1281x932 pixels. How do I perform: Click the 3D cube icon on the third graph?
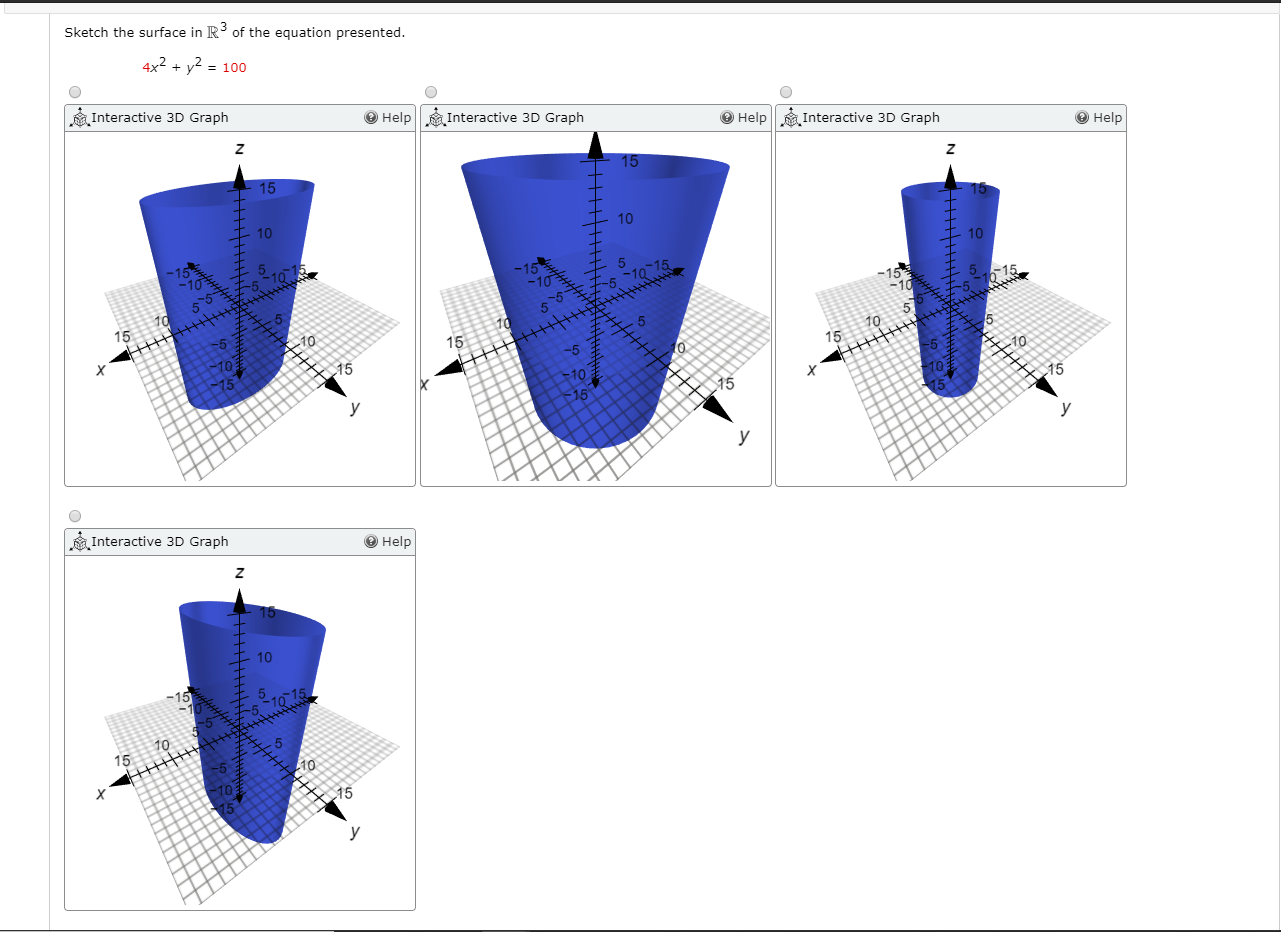click(x=791, y=117)
